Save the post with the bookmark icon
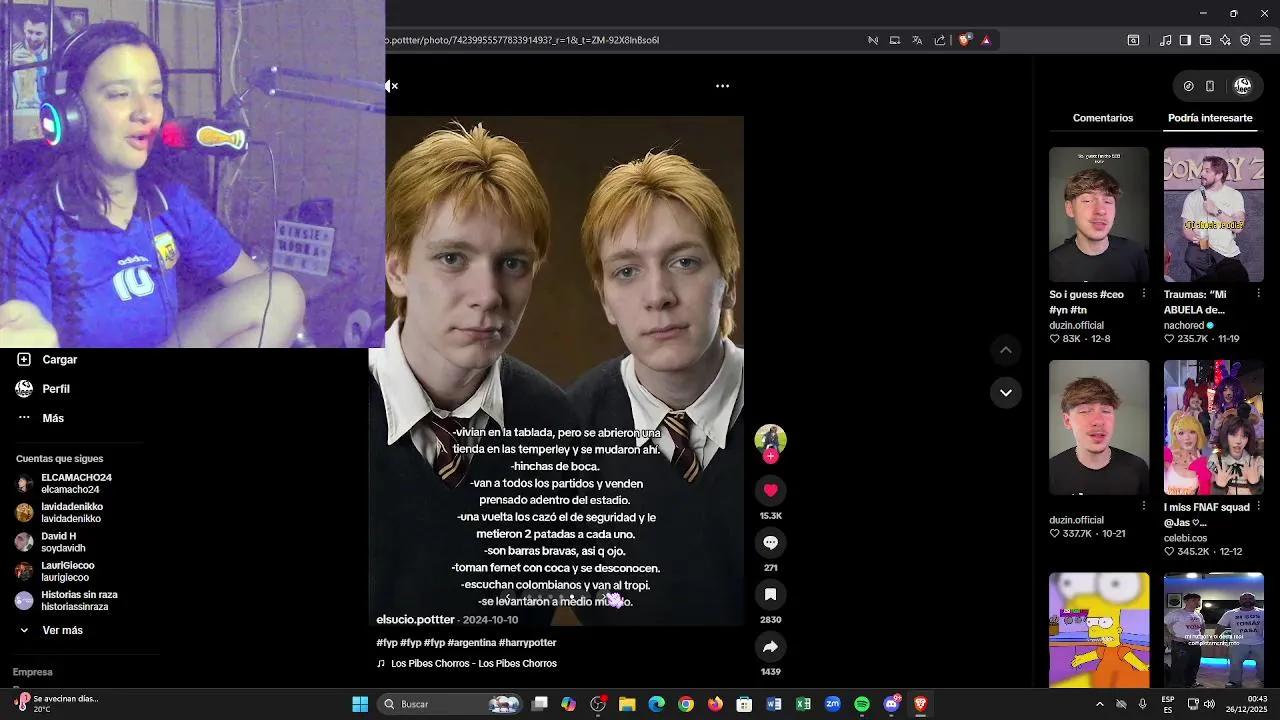1280x720 pixels. tap(770, 594)
